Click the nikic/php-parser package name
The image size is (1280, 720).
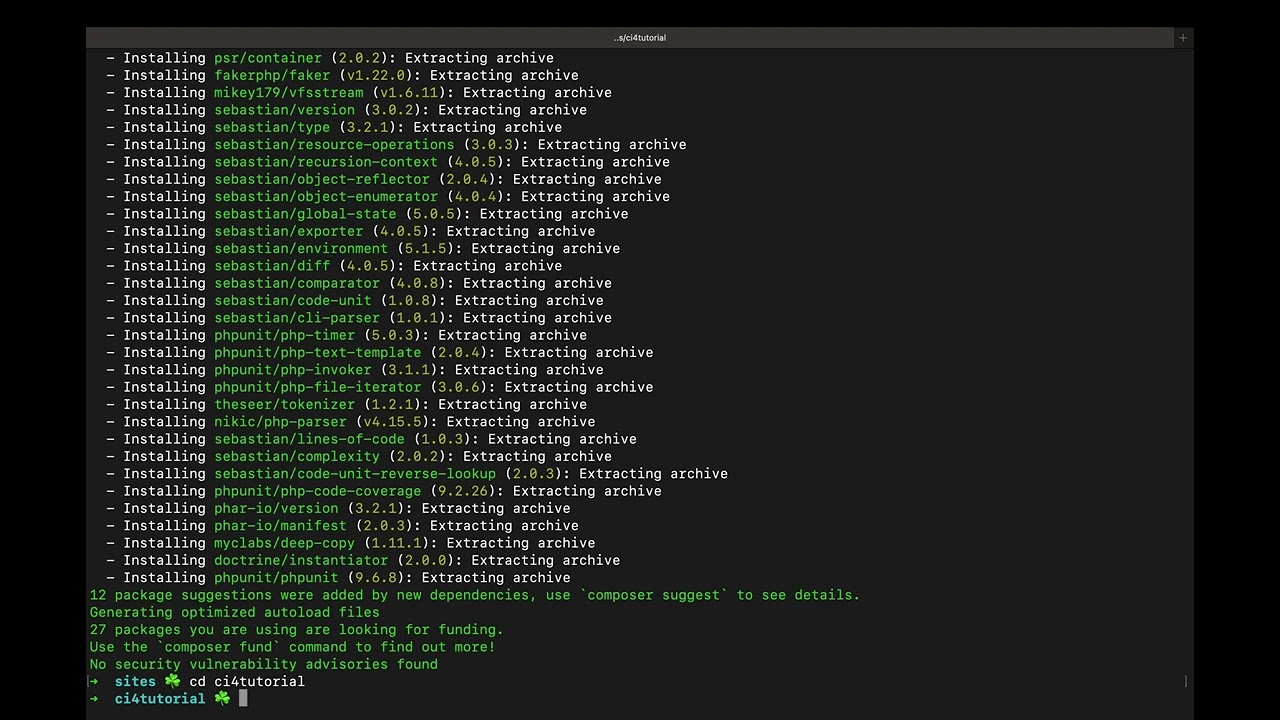[280, 422]
